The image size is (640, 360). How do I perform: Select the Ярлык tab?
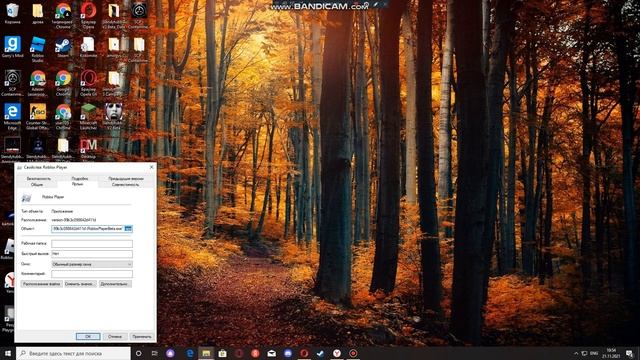point(78,184)
